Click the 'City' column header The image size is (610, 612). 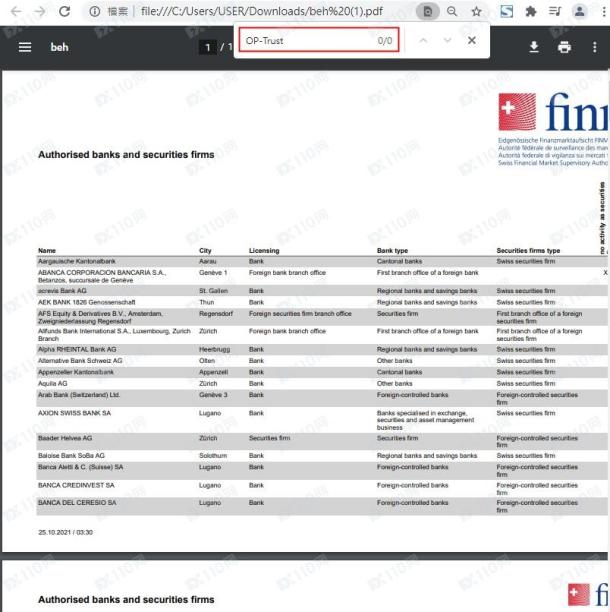pos(205,251)
